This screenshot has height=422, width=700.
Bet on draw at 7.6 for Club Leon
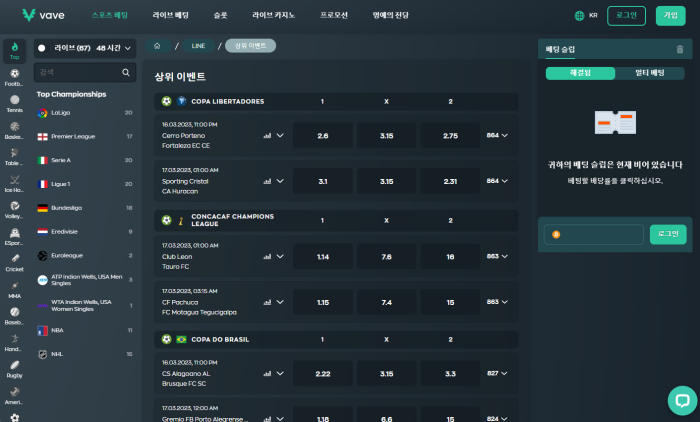pos(387,257)
